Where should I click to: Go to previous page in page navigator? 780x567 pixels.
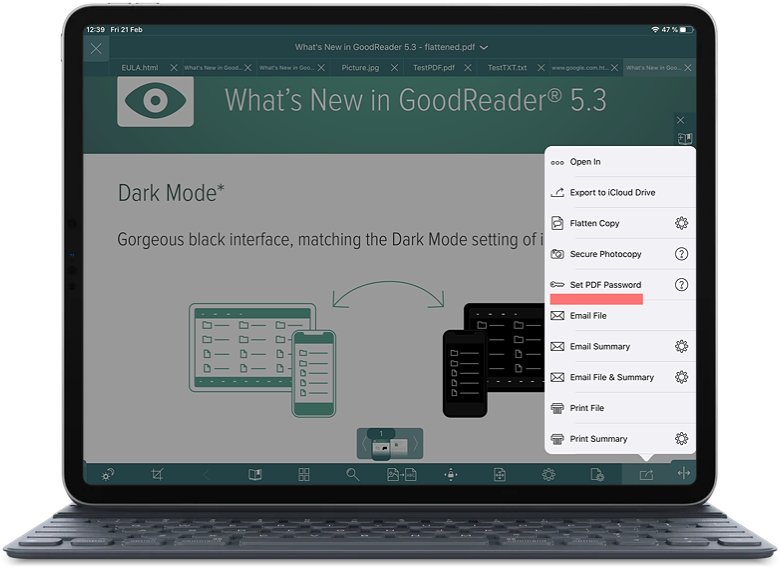364,444
